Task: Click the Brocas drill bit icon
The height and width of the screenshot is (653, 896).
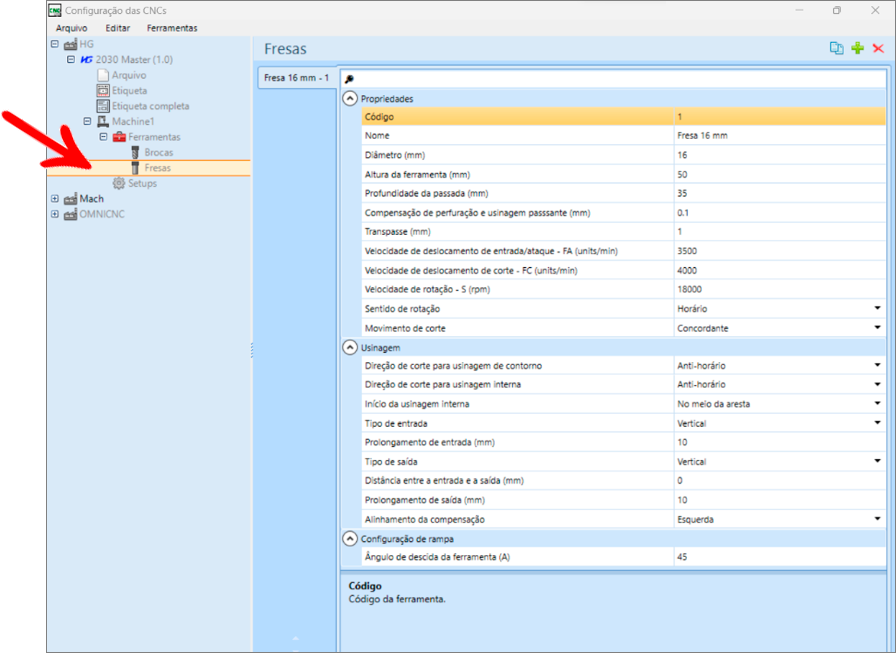Action: point(135,153)
